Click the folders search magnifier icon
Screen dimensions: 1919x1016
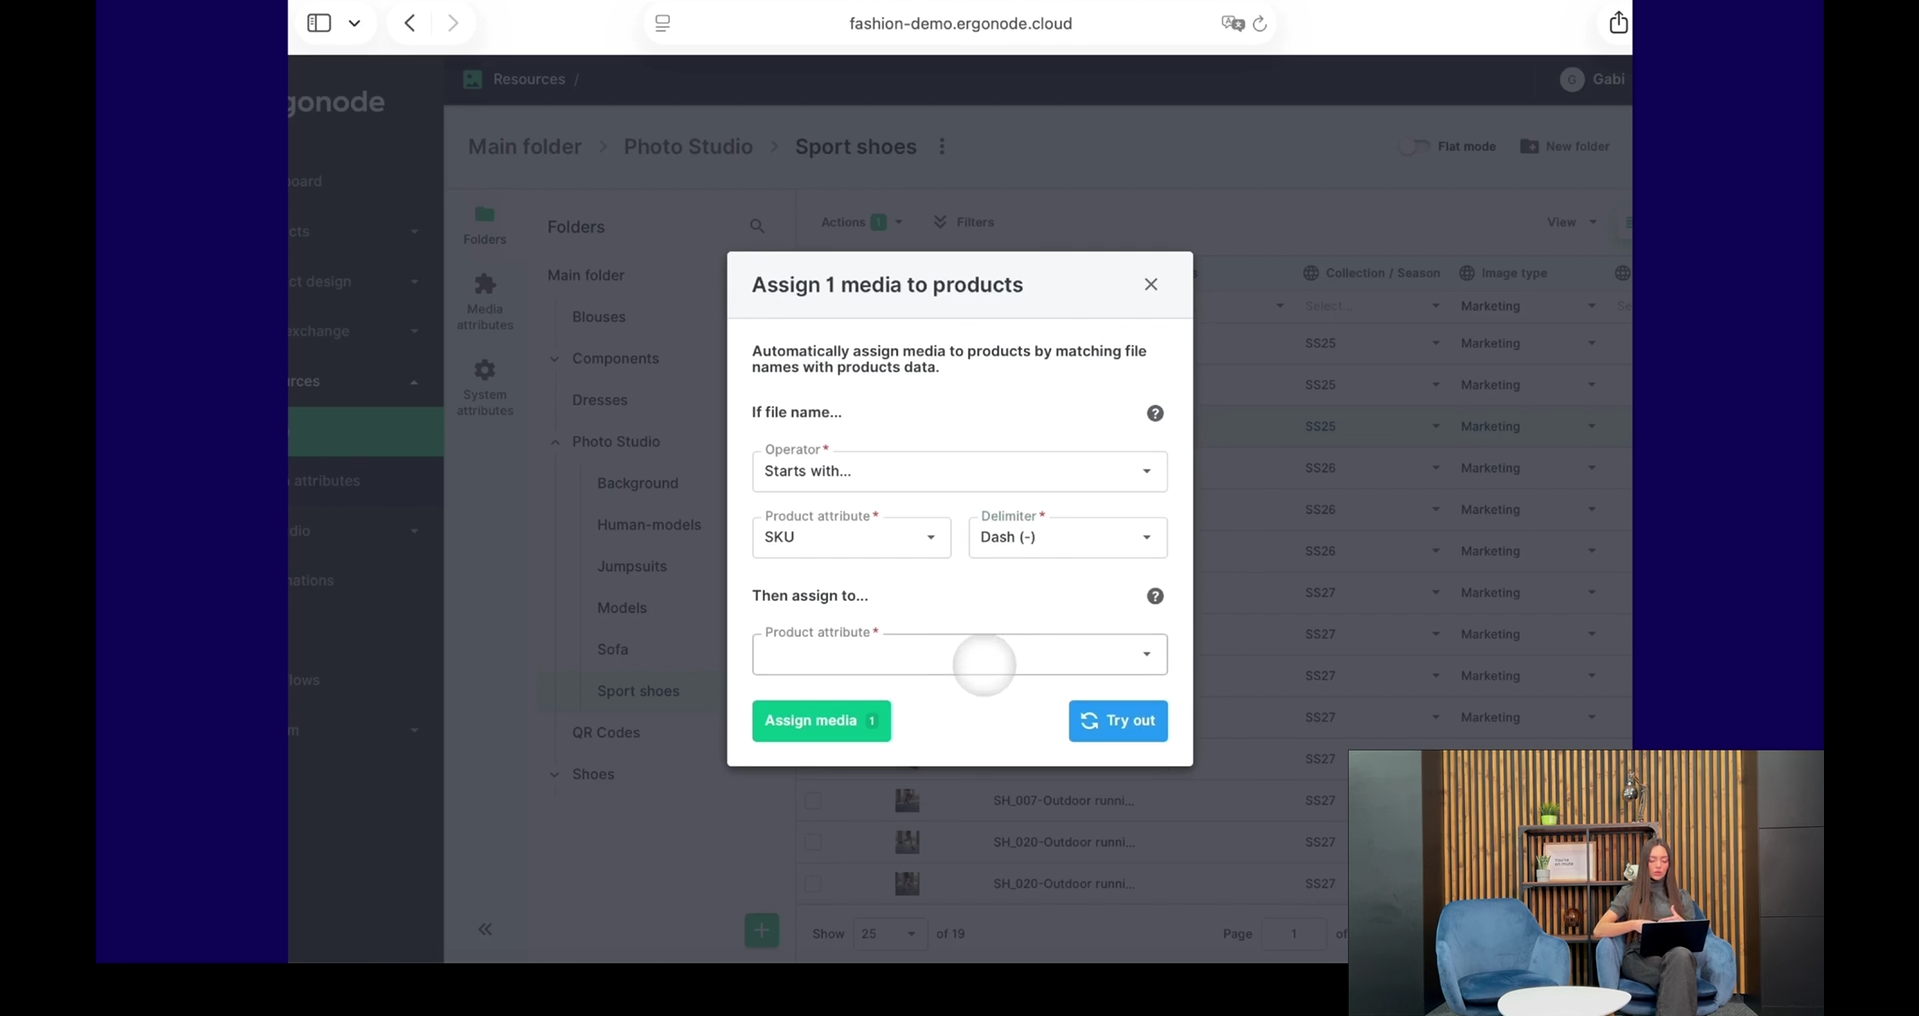tap(757, 227)
